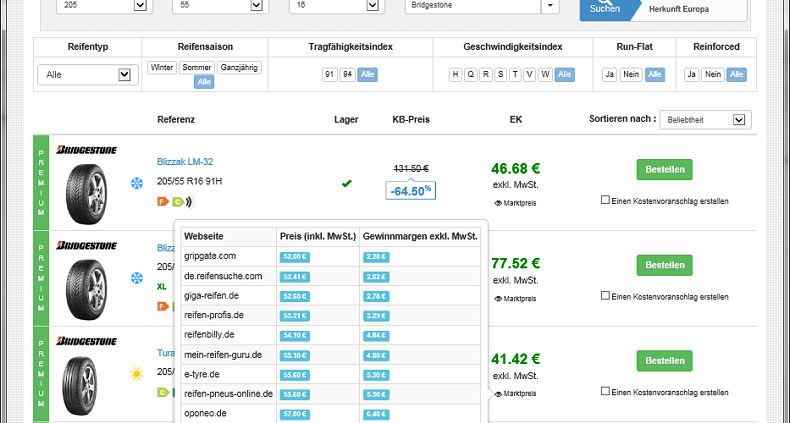Click the Bridgestone logo in the first row
Viewport: 790px width, 423px height.
point(87,150)
